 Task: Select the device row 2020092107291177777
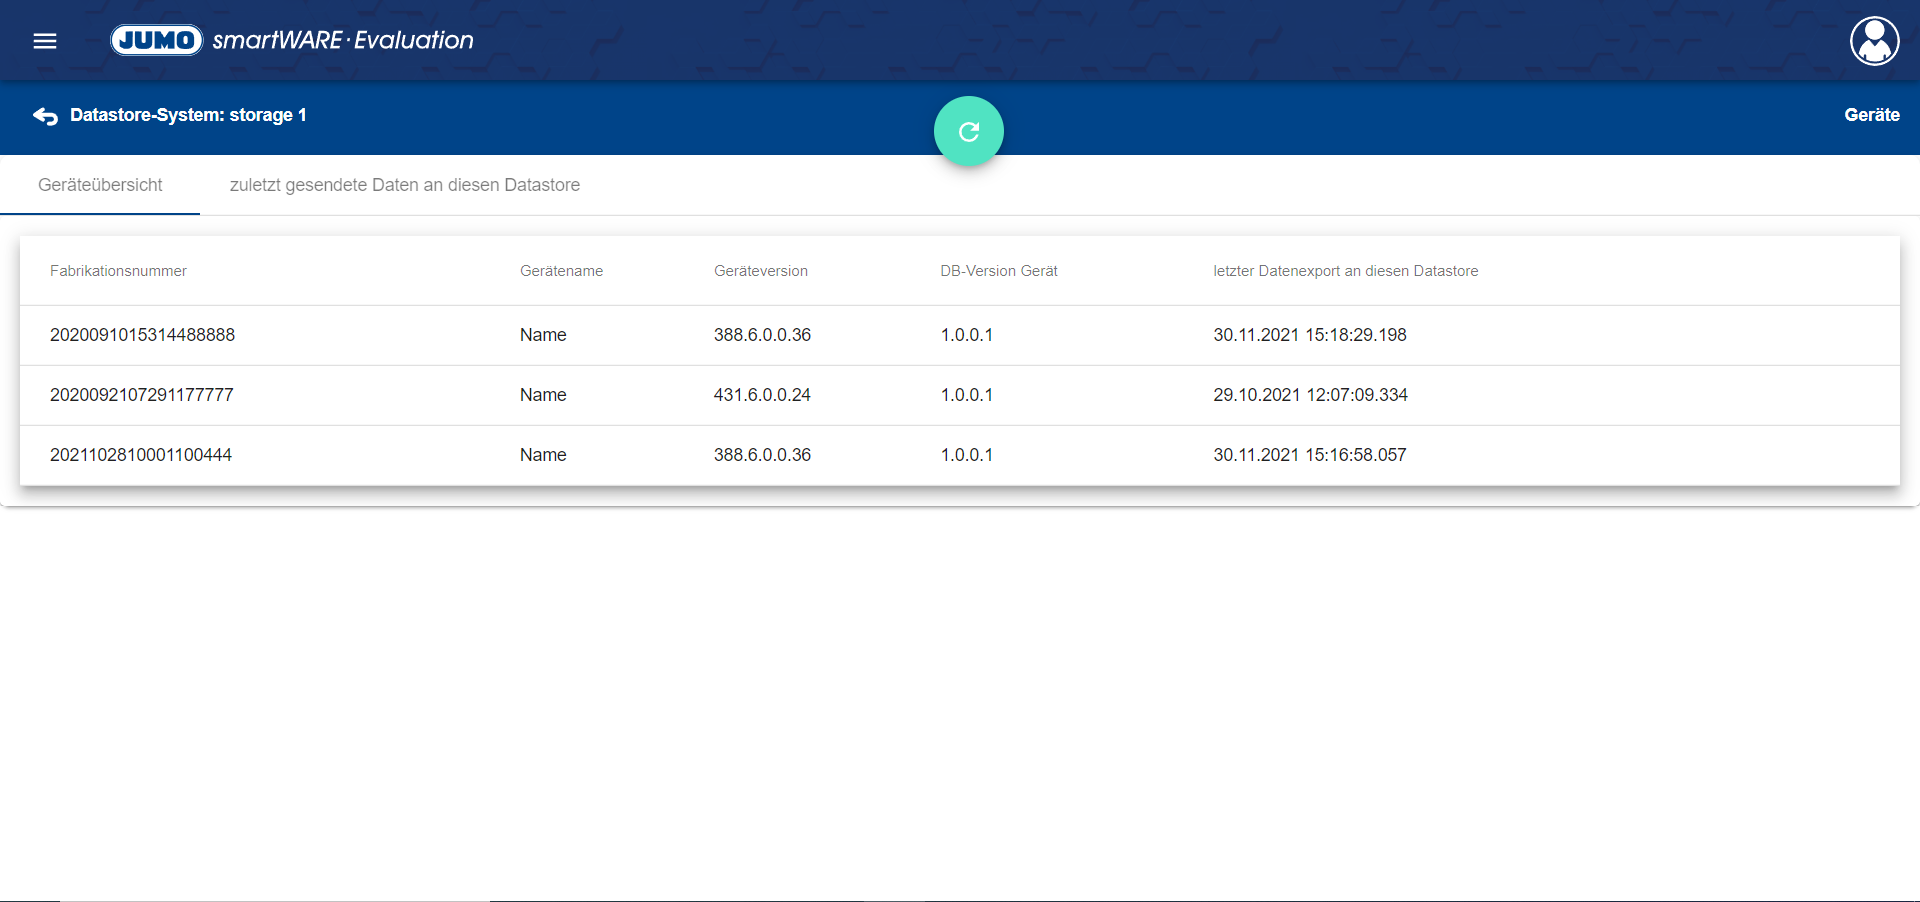[x=141, y=395]
